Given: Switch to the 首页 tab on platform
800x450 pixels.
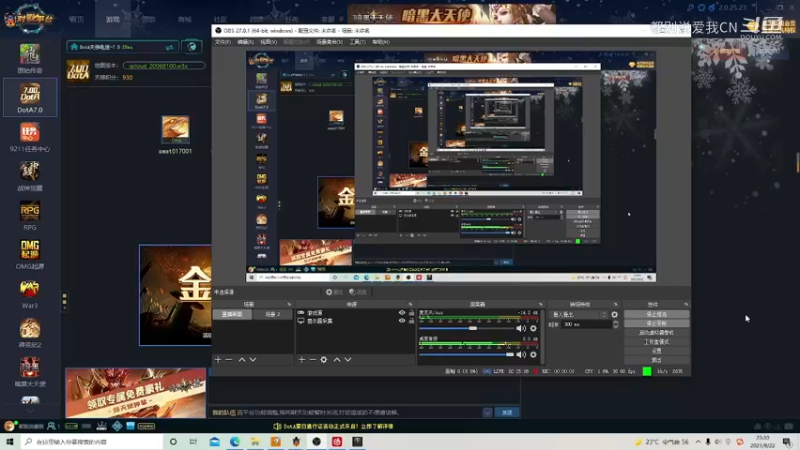Looking at the screenshot, I should [77, 19].
